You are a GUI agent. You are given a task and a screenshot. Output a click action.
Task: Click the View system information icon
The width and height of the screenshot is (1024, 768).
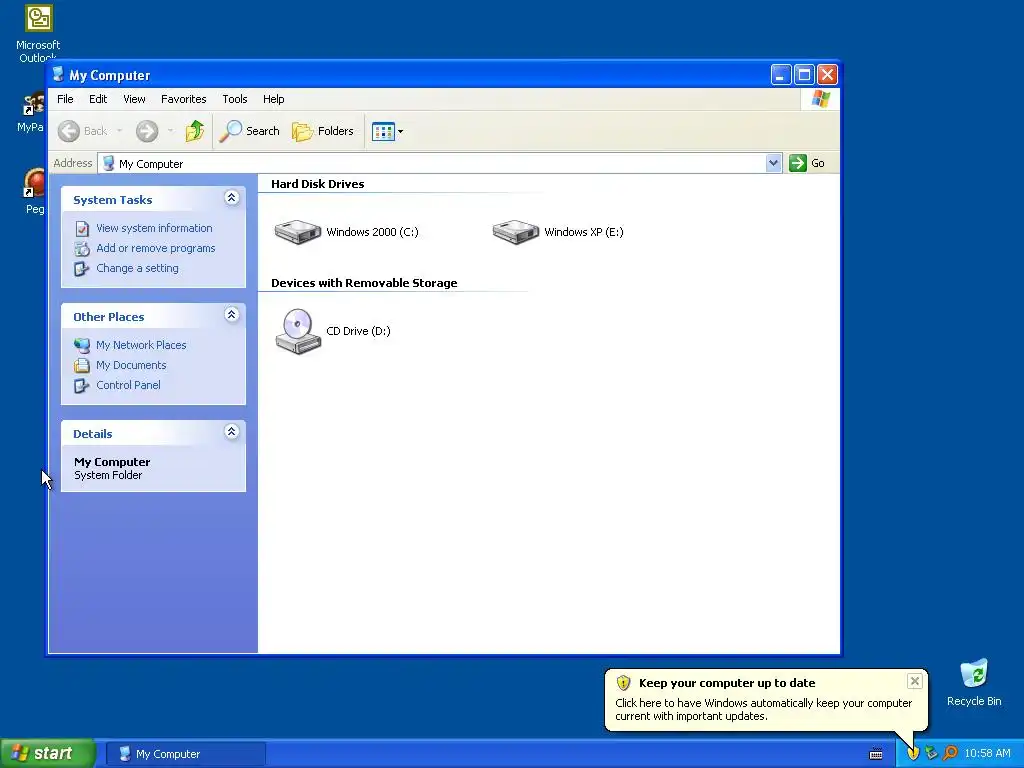[x=82, y=229]
